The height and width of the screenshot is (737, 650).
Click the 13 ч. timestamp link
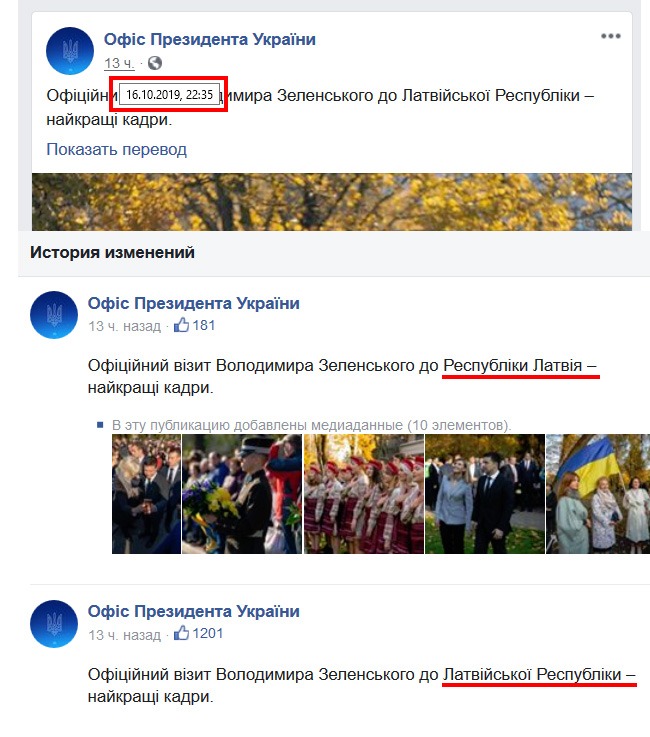coord(119,63)
